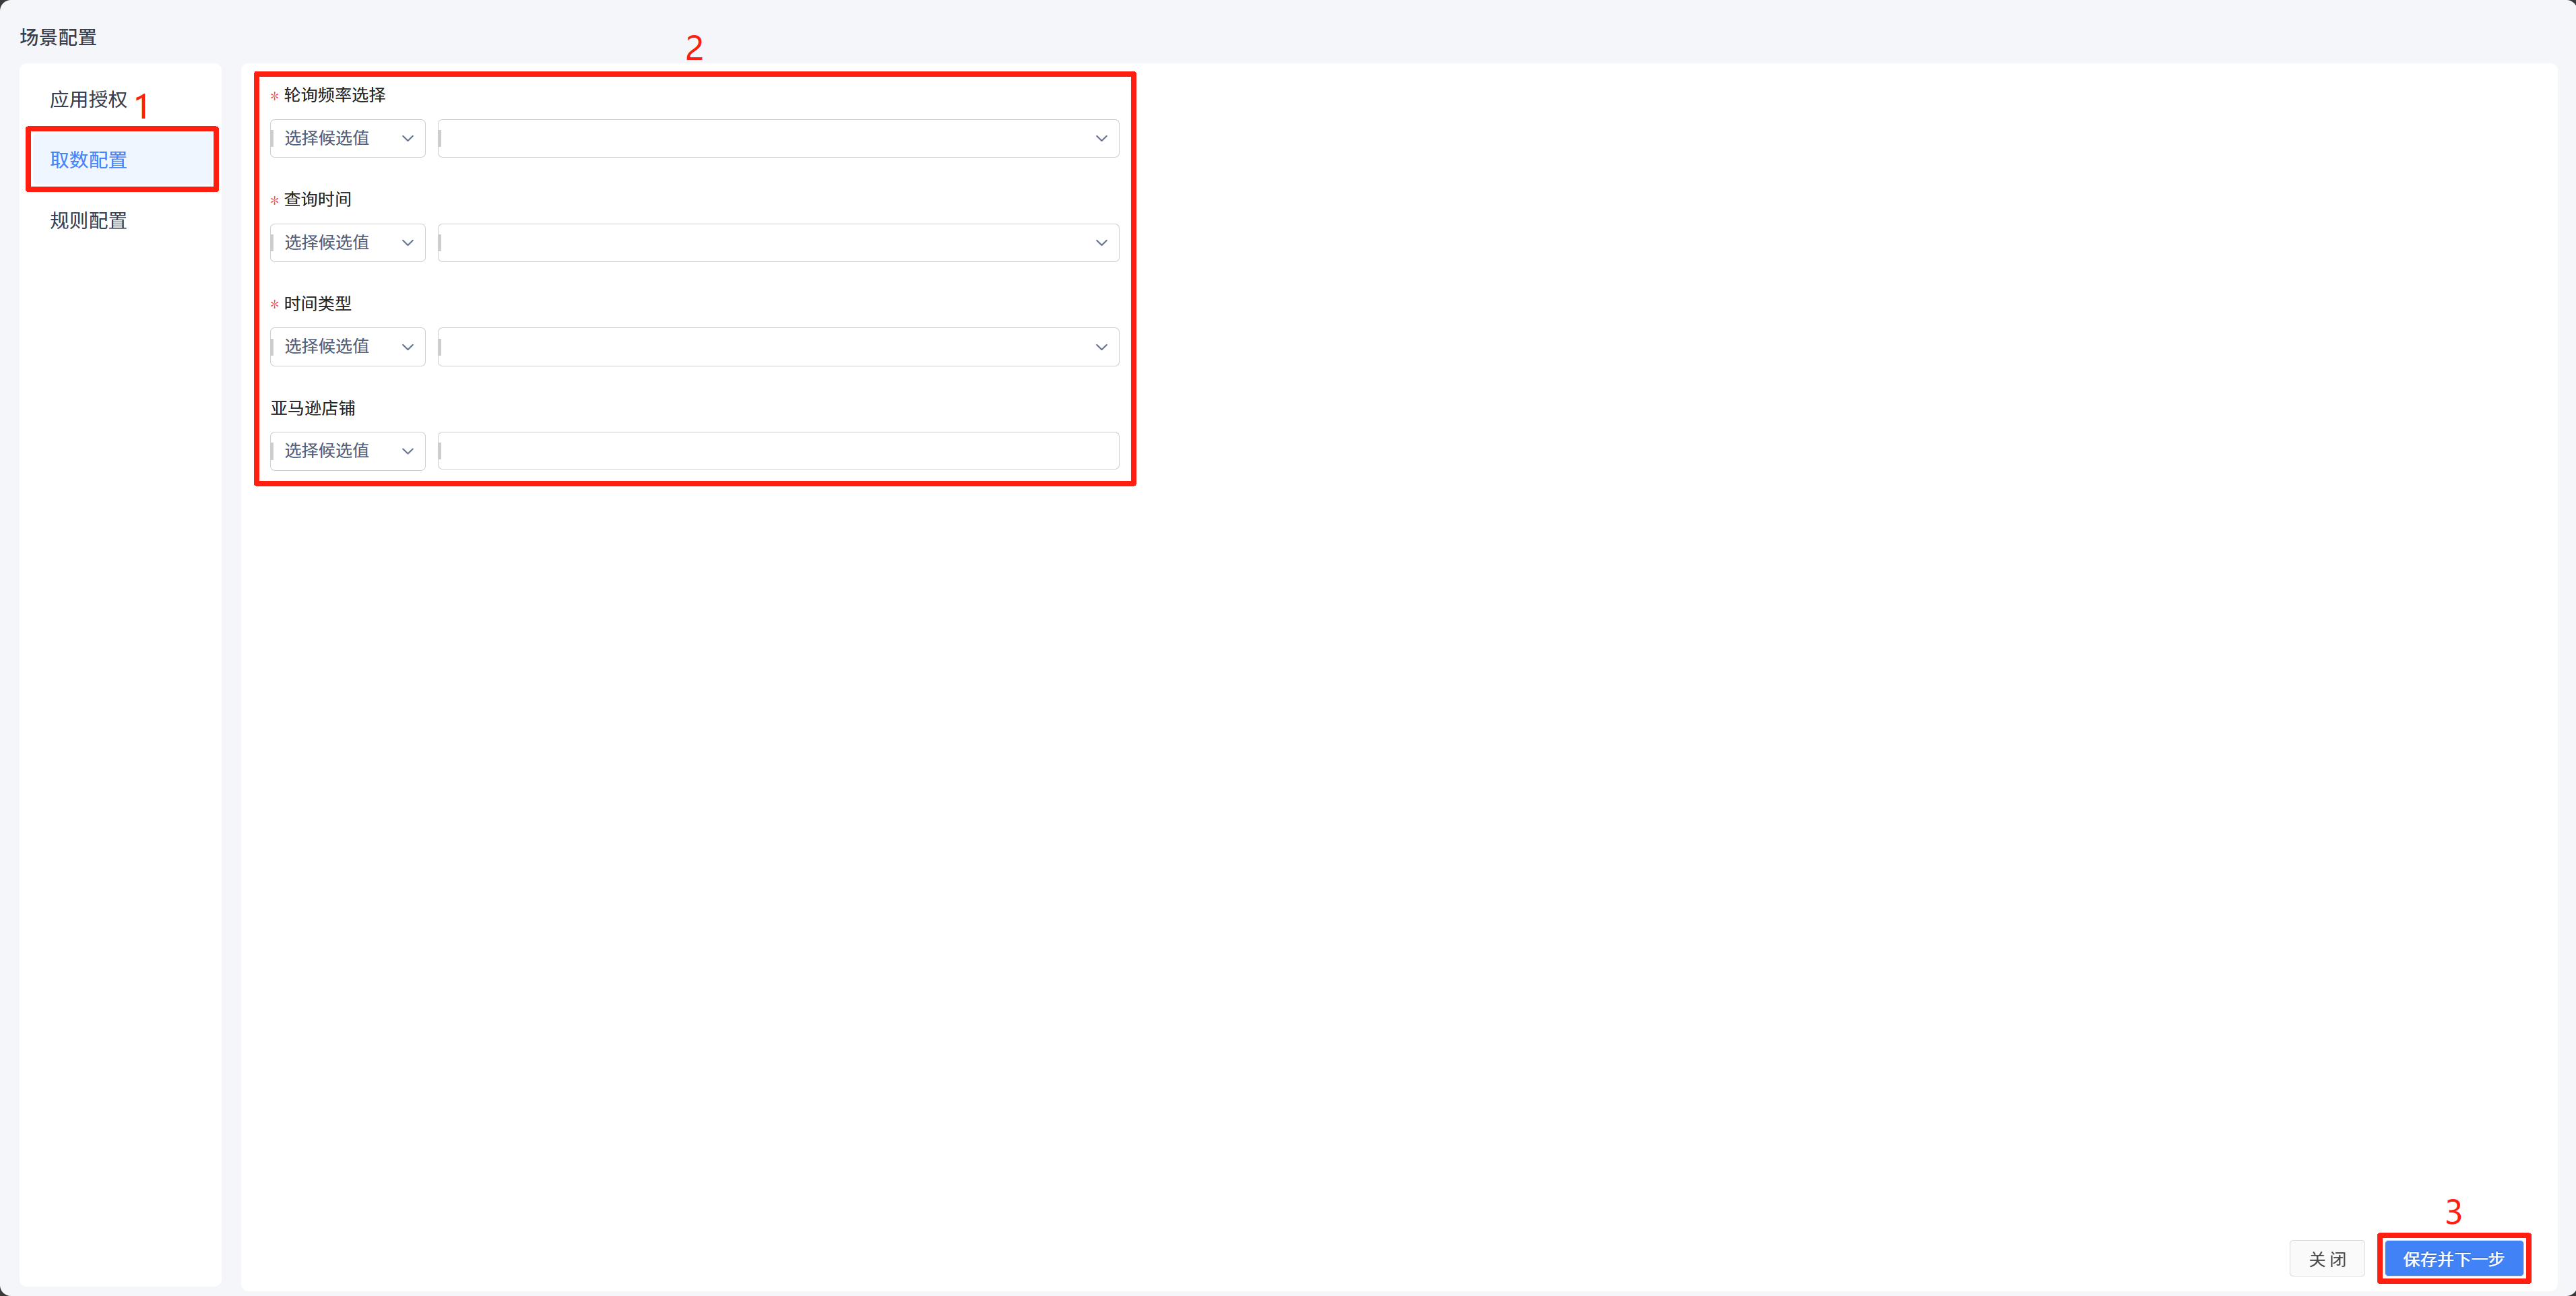
Task: Click chevron arrow of 查询时间 value field
Action: (x=1101, y=243)
